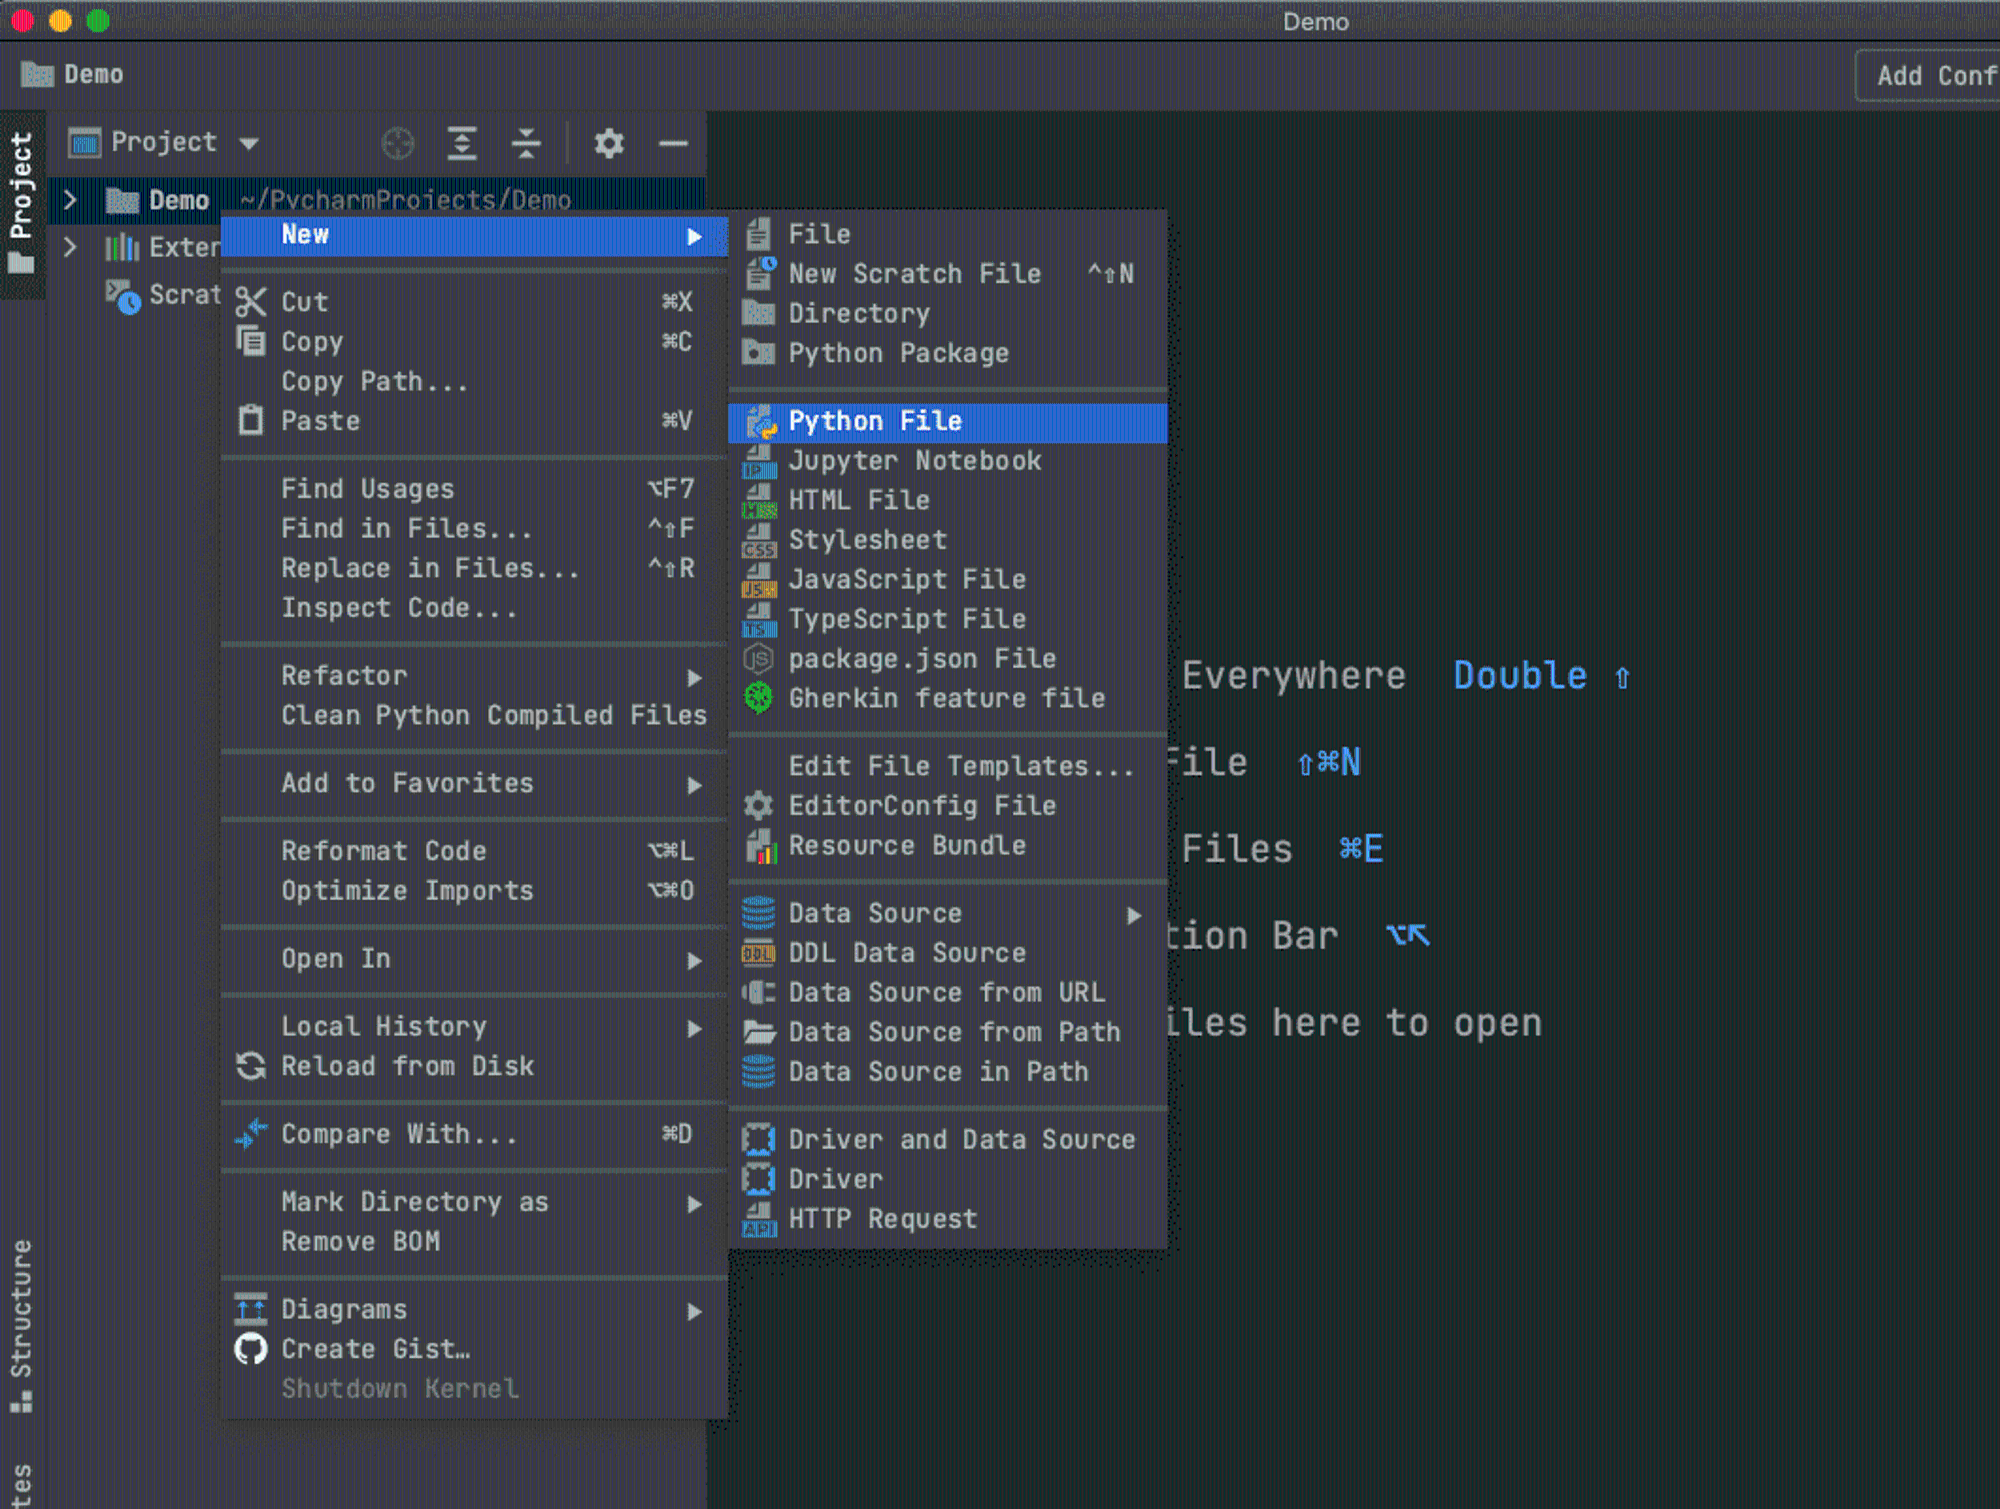
Task: Click the New Scratch File icon
Action: [760, 273]
